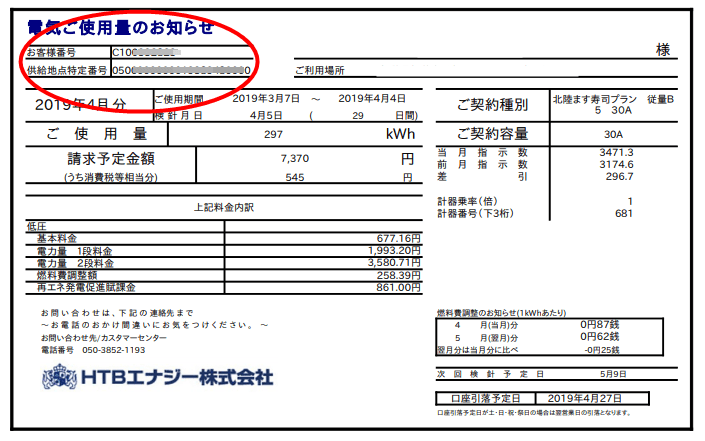Click the HTB Energy crest logo

pos(59,377)
